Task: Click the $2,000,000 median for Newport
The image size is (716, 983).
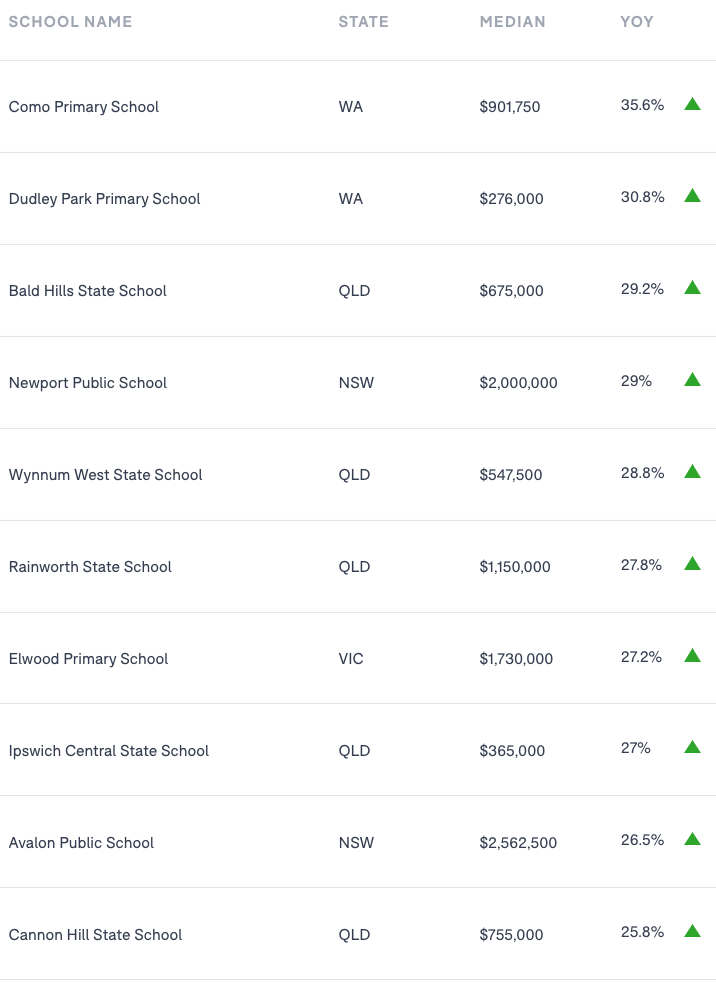Action: 519,383
